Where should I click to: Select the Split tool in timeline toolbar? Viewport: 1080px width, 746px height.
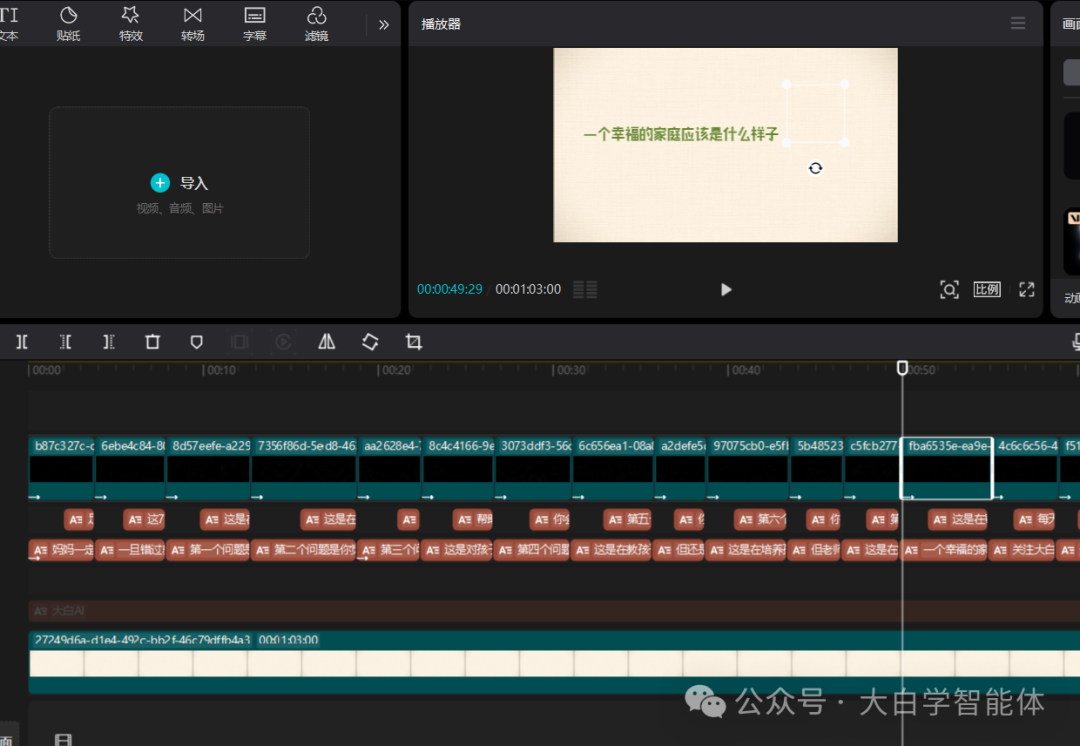click(22, 342)
